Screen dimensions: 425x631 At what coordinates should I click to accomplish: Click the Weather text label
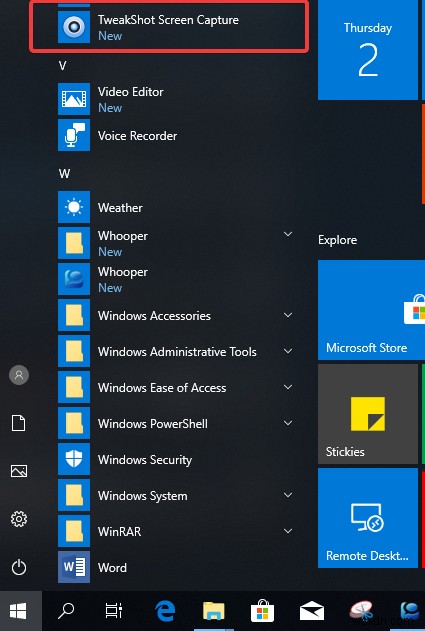click(x=120, y=208)
